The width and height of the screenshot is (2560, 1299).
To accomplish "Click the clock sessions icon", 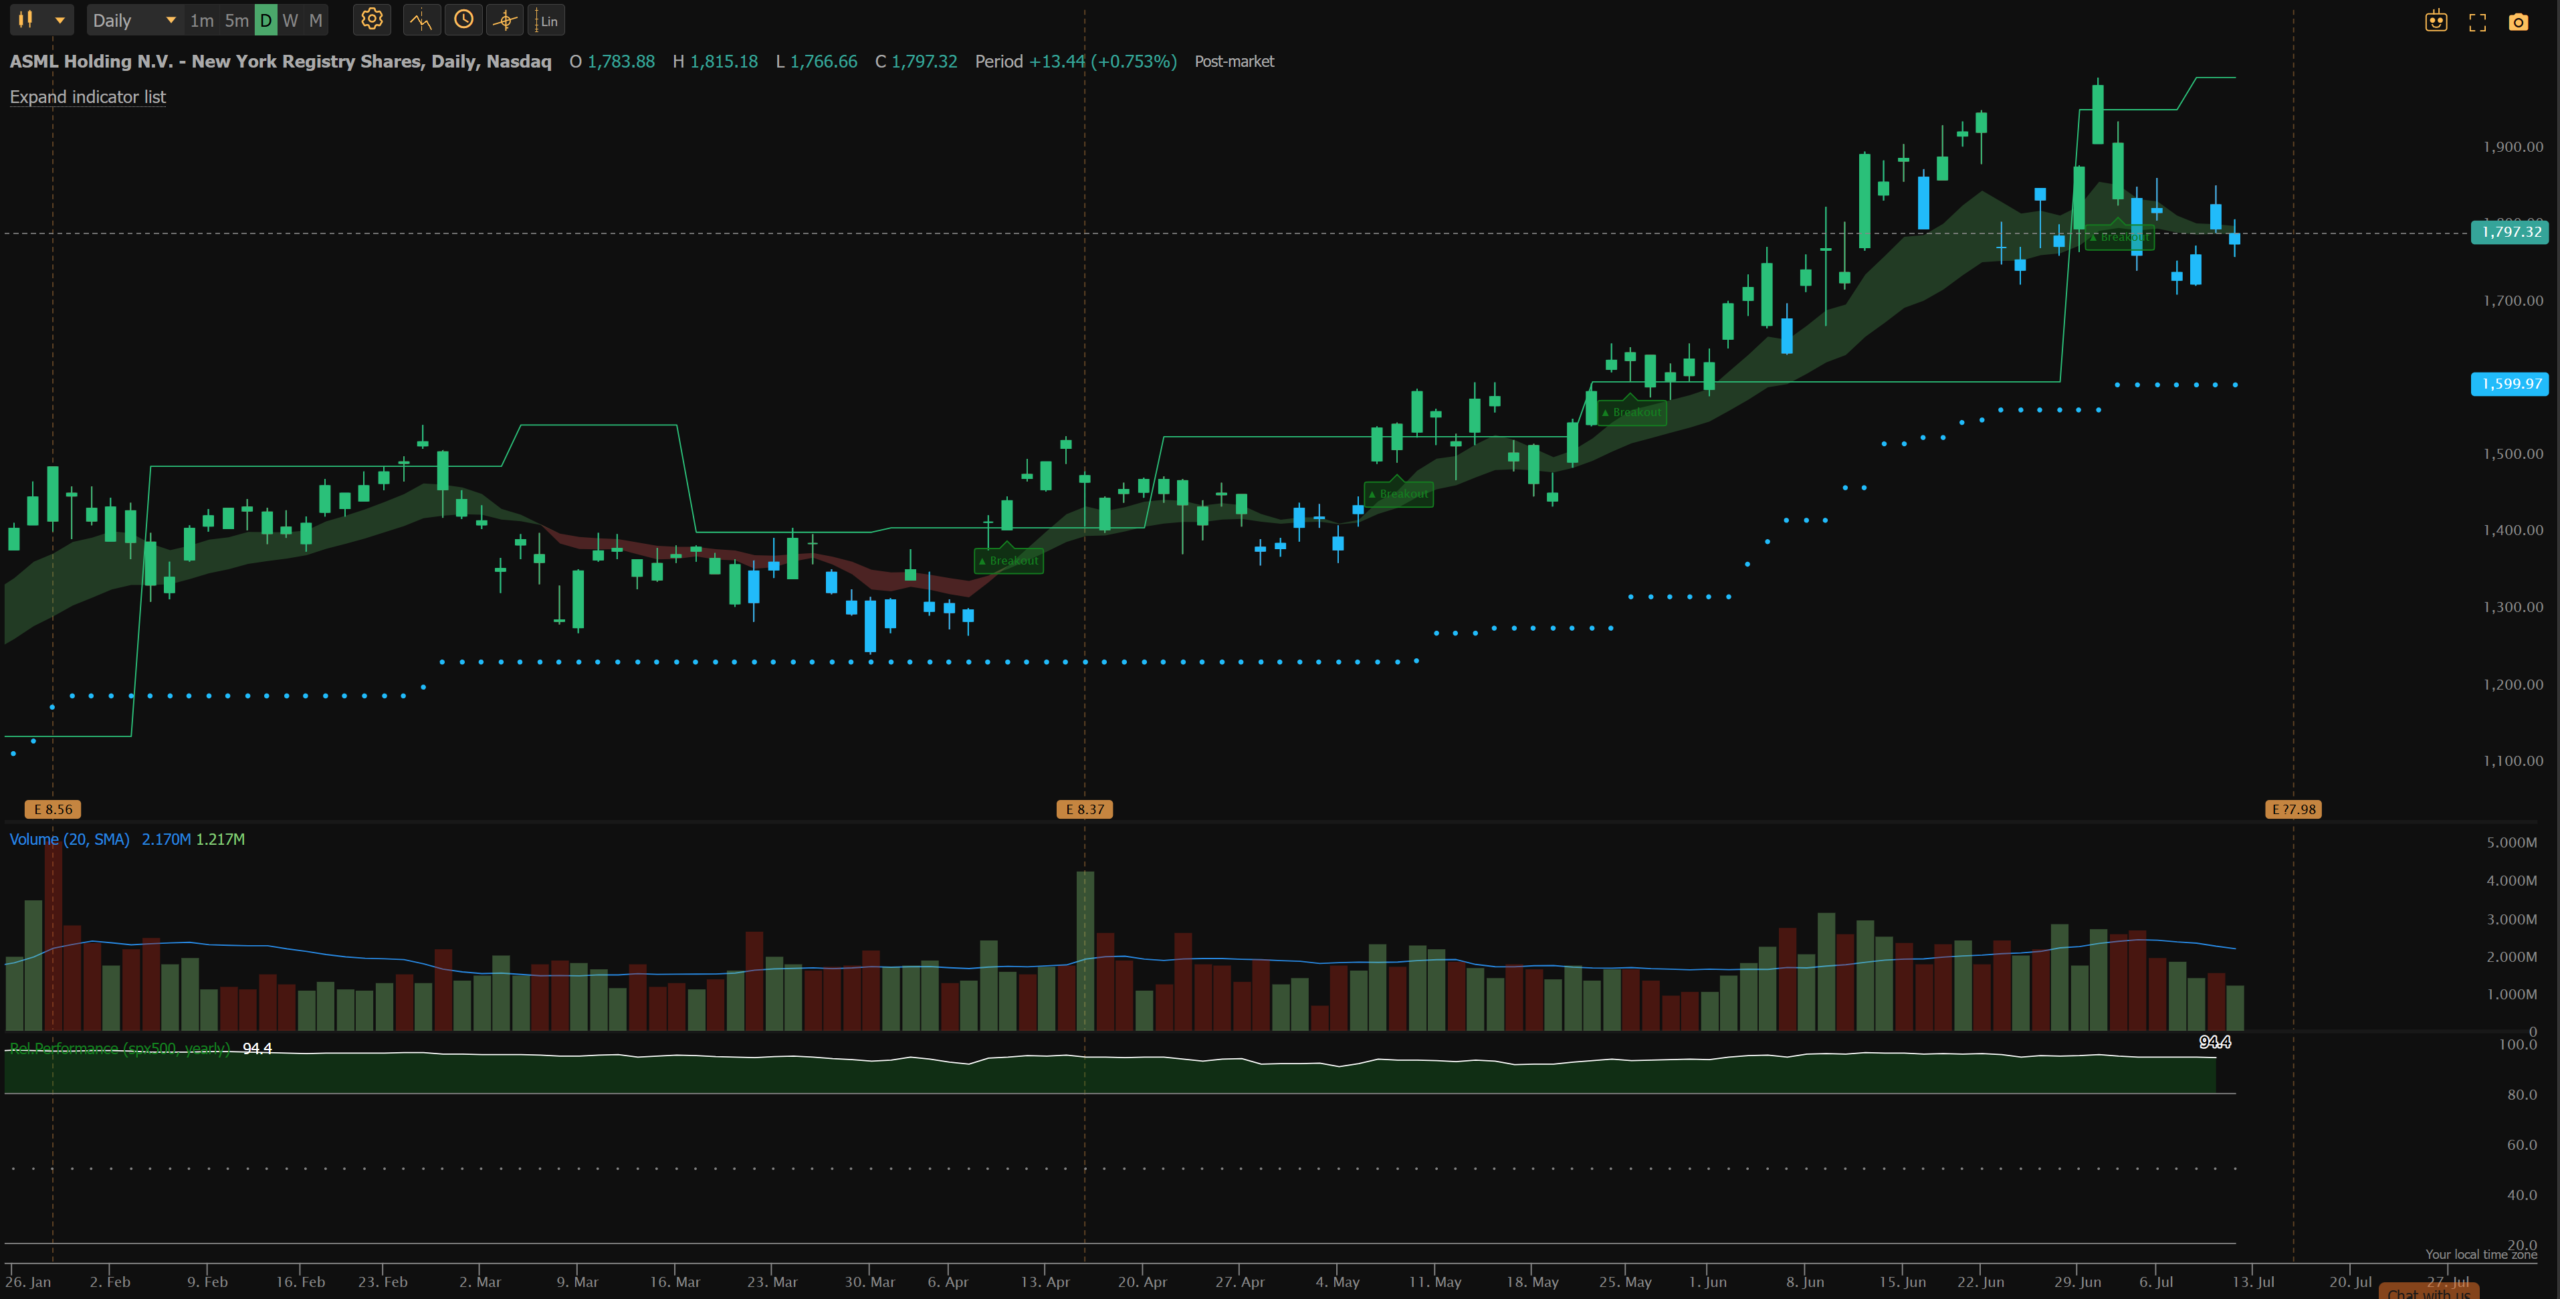I will pos(463,19).
